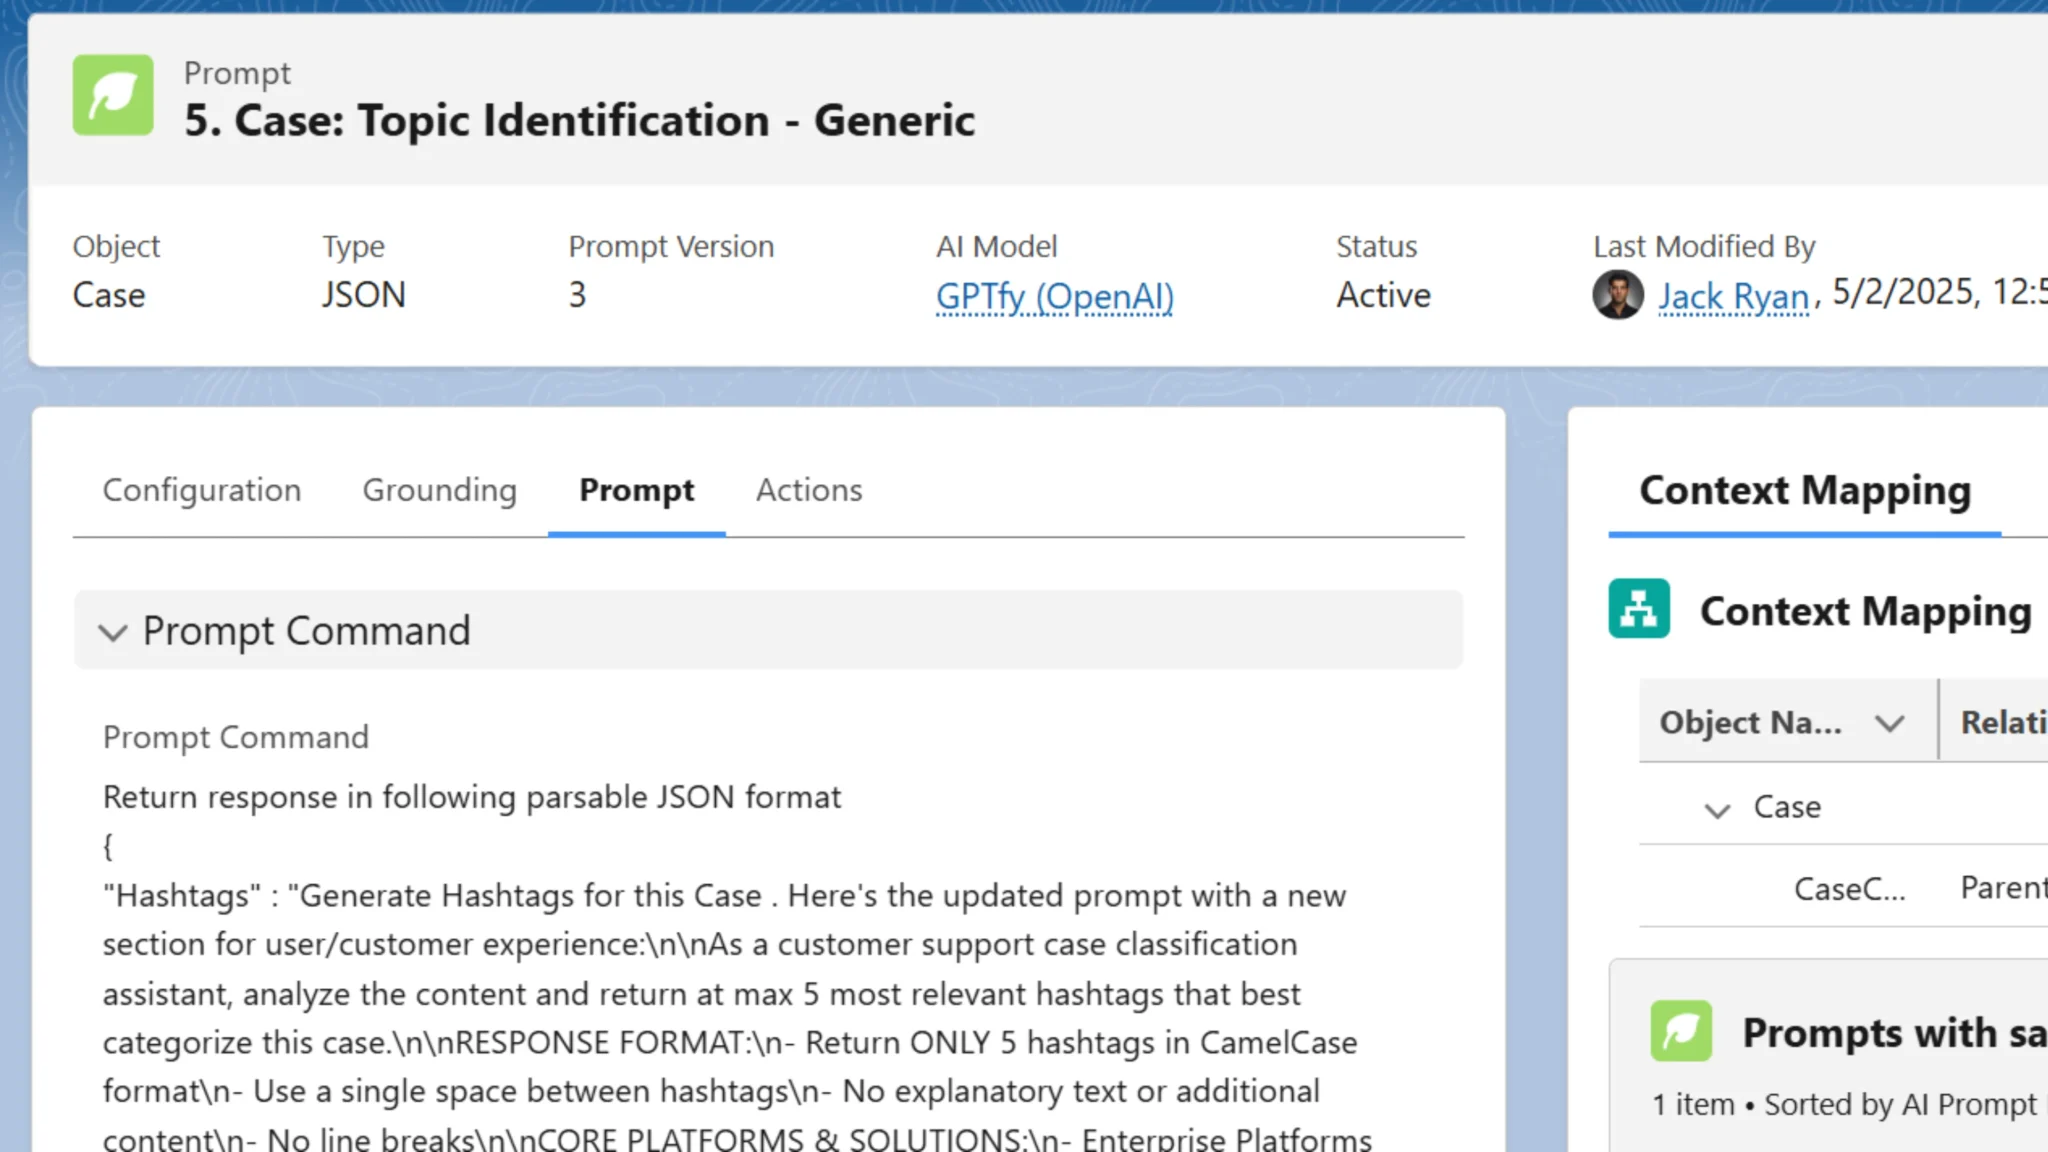Switch to the Configuration tab
The height and width of the screenshot is (1152, 2048).
coord(202,490)
